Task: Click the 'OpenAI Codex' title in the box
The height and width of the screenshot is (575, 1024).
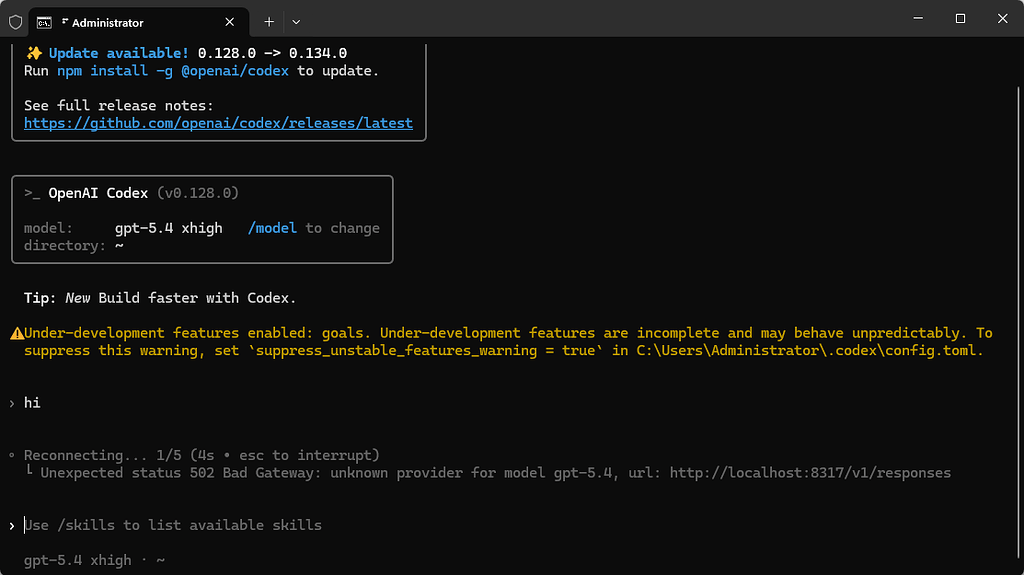Action: coord(98,193)
